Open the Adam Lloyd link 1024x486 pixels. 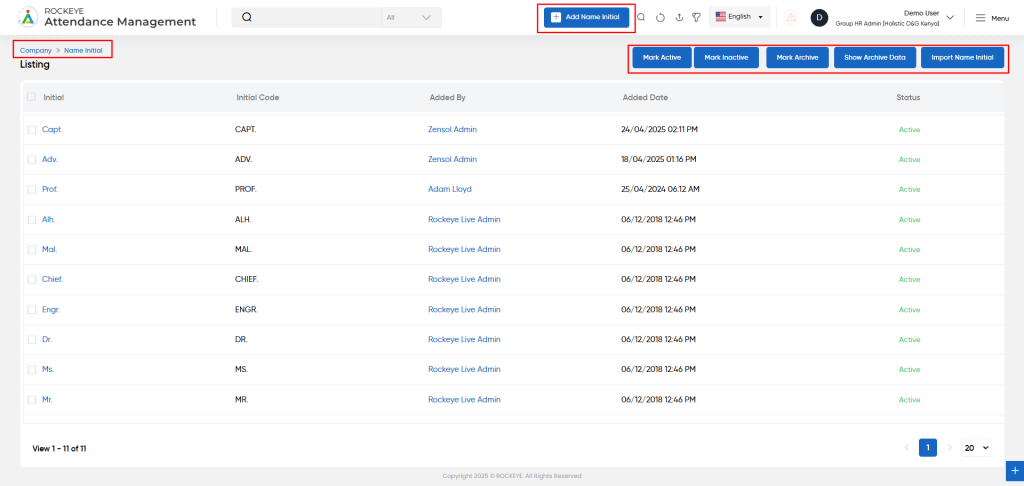[x=450, y=189]
